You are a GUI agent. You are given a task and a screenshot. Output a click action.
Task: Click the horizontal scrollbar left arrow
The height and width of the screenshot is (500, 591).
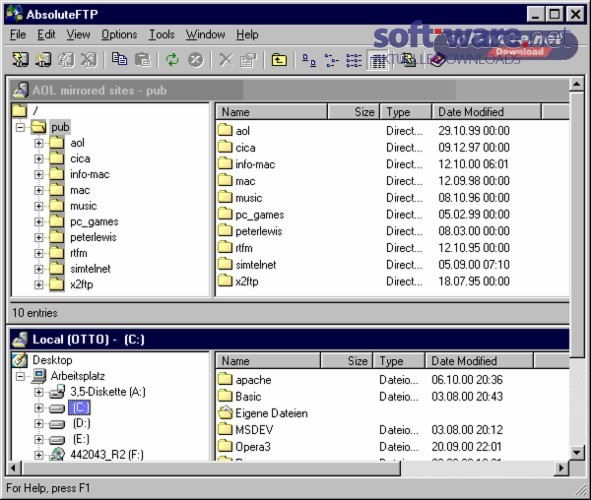coord(14,468)
